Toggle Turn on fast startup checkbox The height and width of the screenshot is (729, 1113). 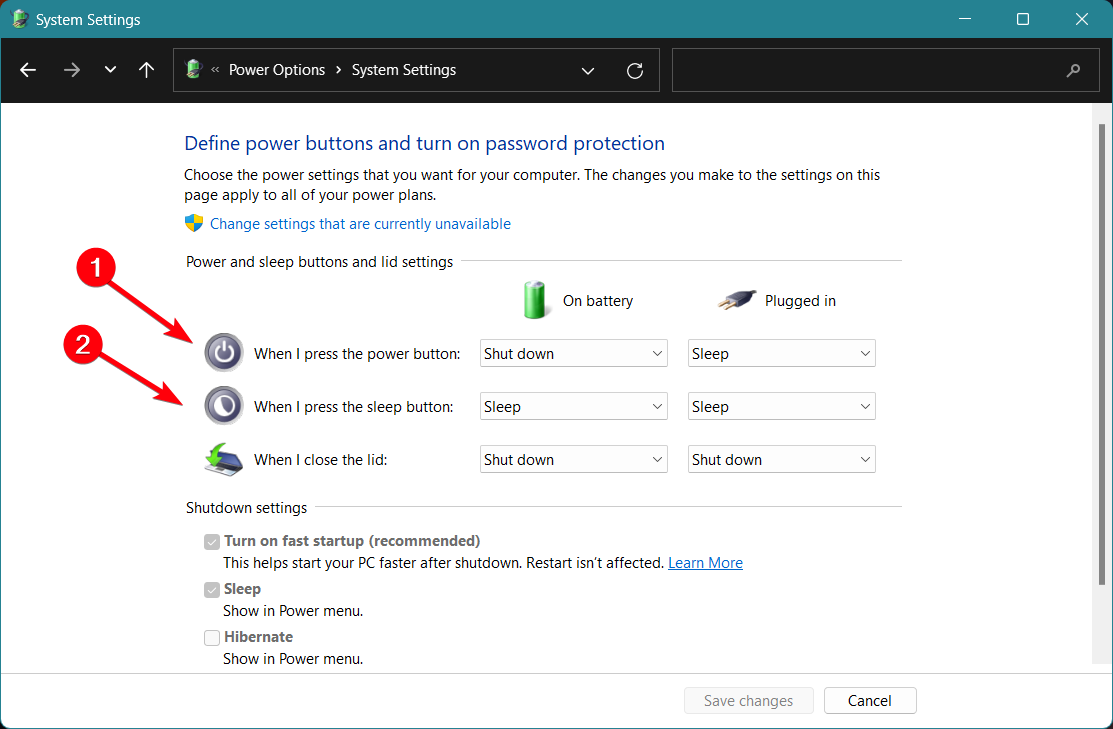point(212,542)
